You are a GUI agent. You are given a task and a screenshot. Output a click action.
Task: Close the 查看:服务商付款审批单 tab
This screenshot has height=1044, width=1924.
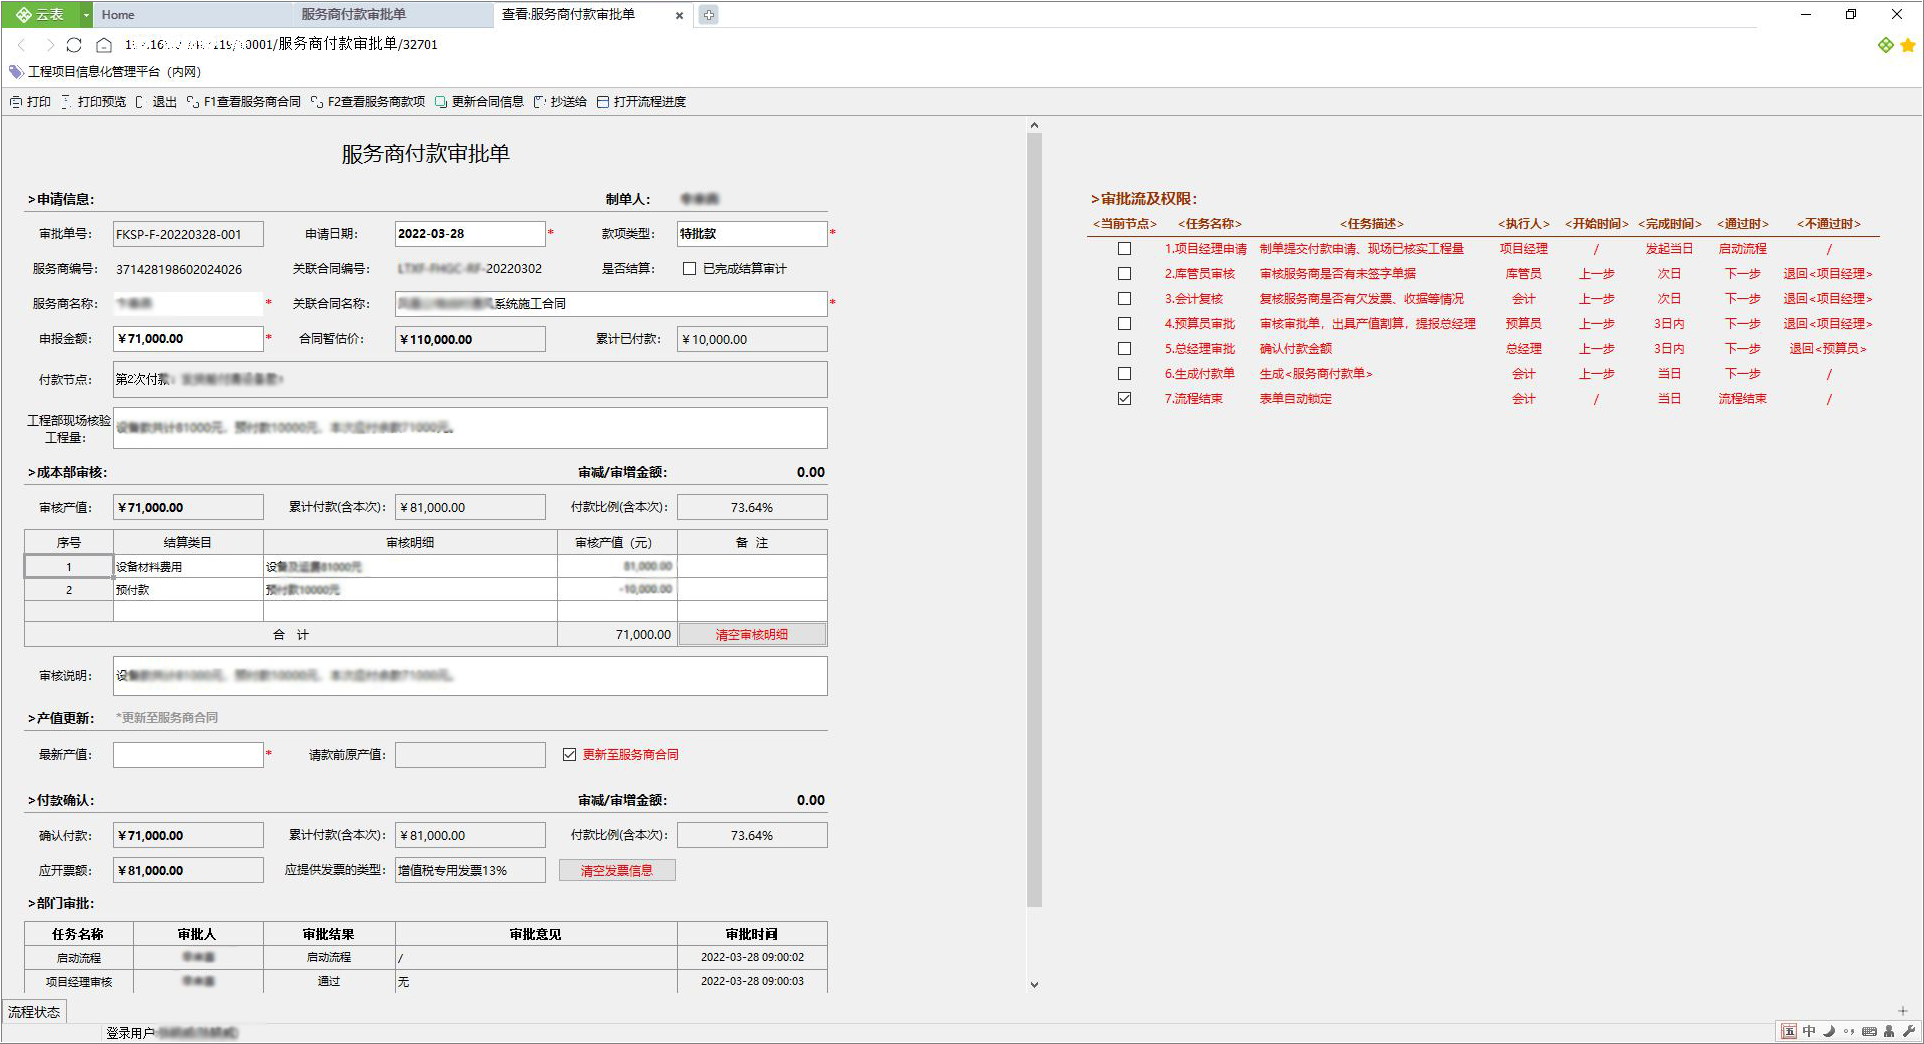coord(680,15)
